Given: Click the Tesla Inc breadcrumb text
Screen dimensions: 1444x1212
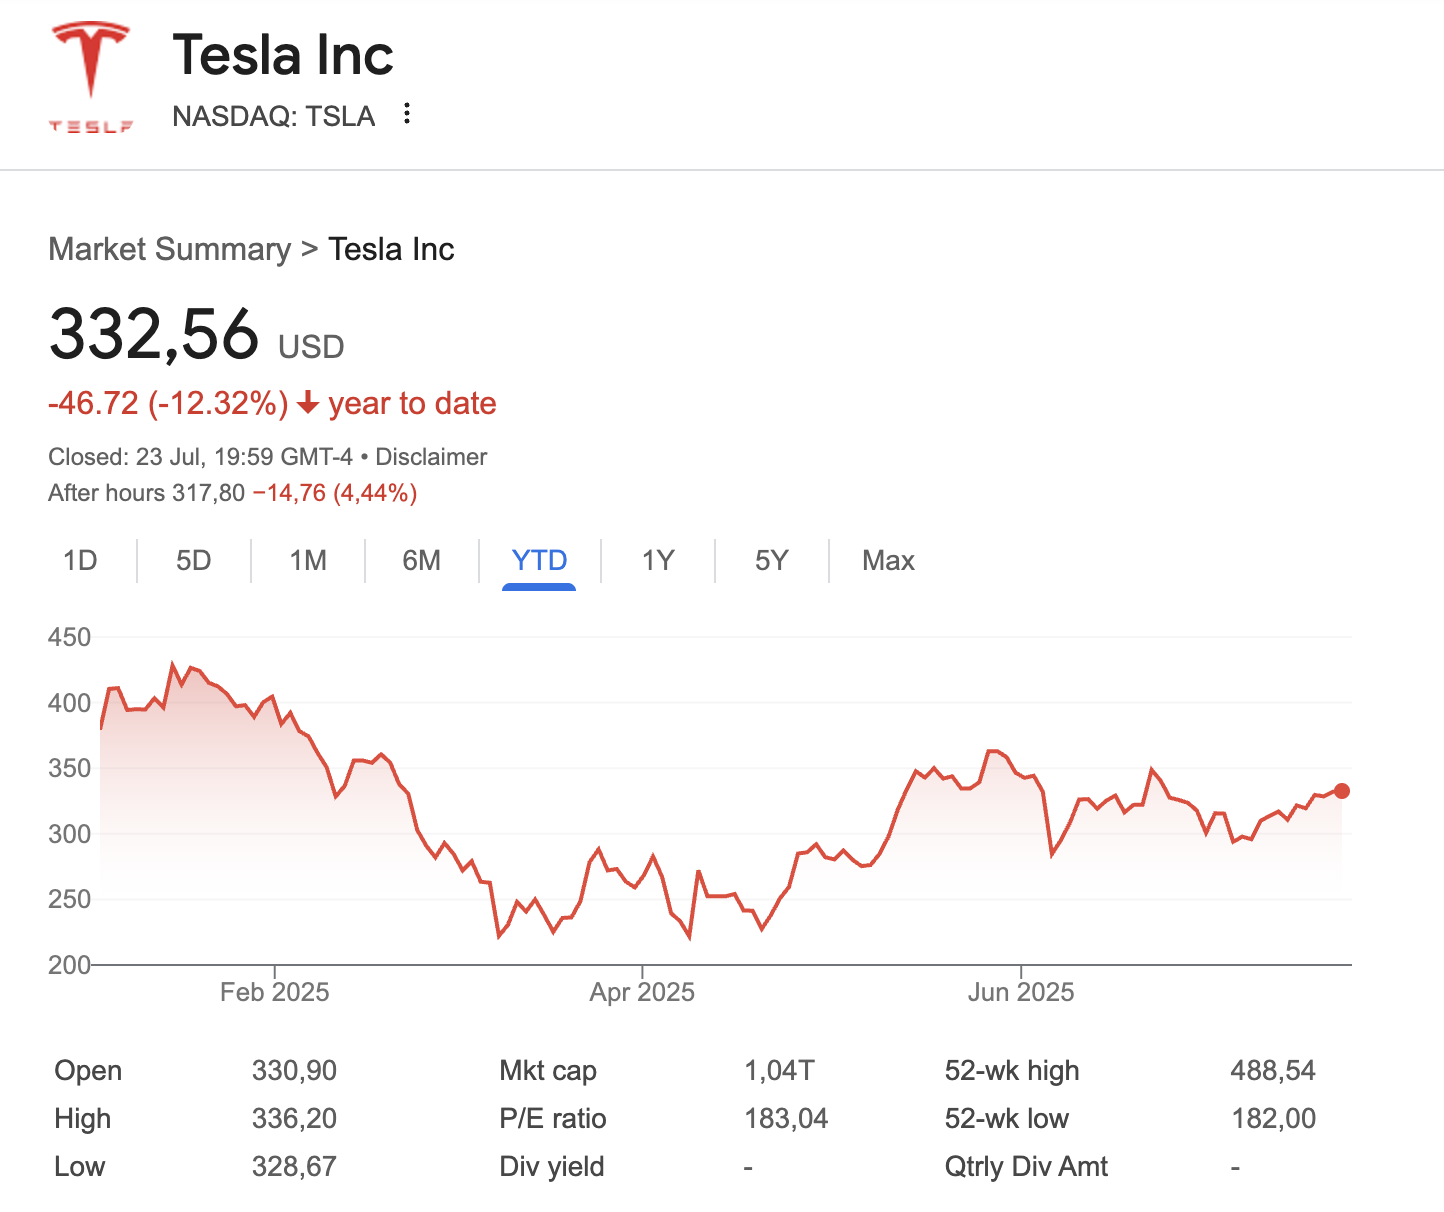Looking at the screenshot, I should point(391,249).
